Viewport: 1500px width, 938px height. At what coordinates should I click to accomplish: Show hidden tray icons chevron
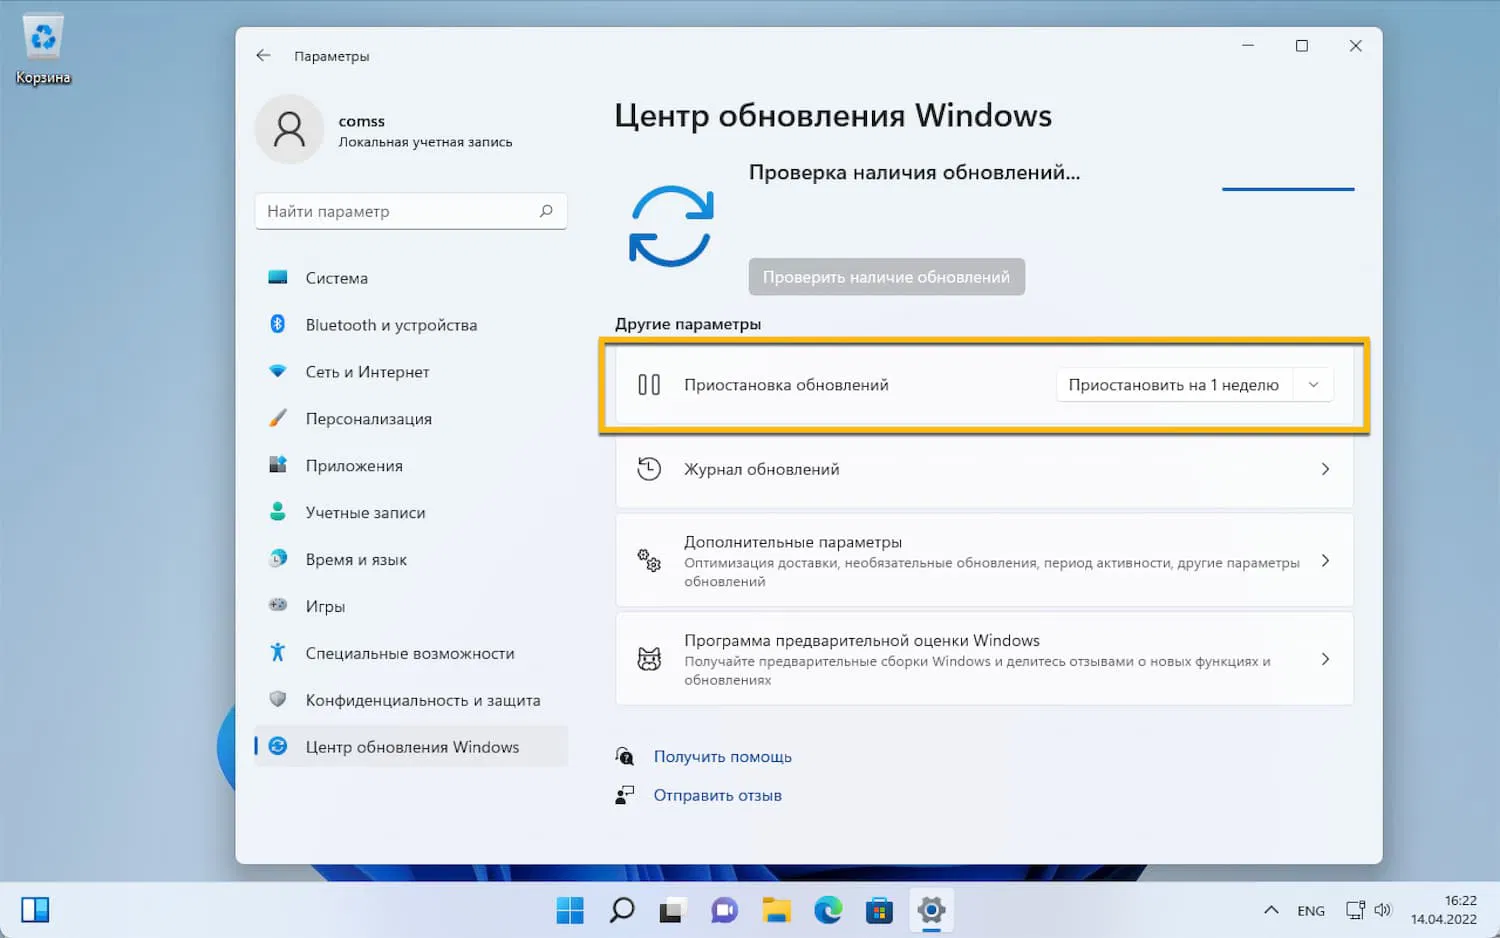[1271, 910]
